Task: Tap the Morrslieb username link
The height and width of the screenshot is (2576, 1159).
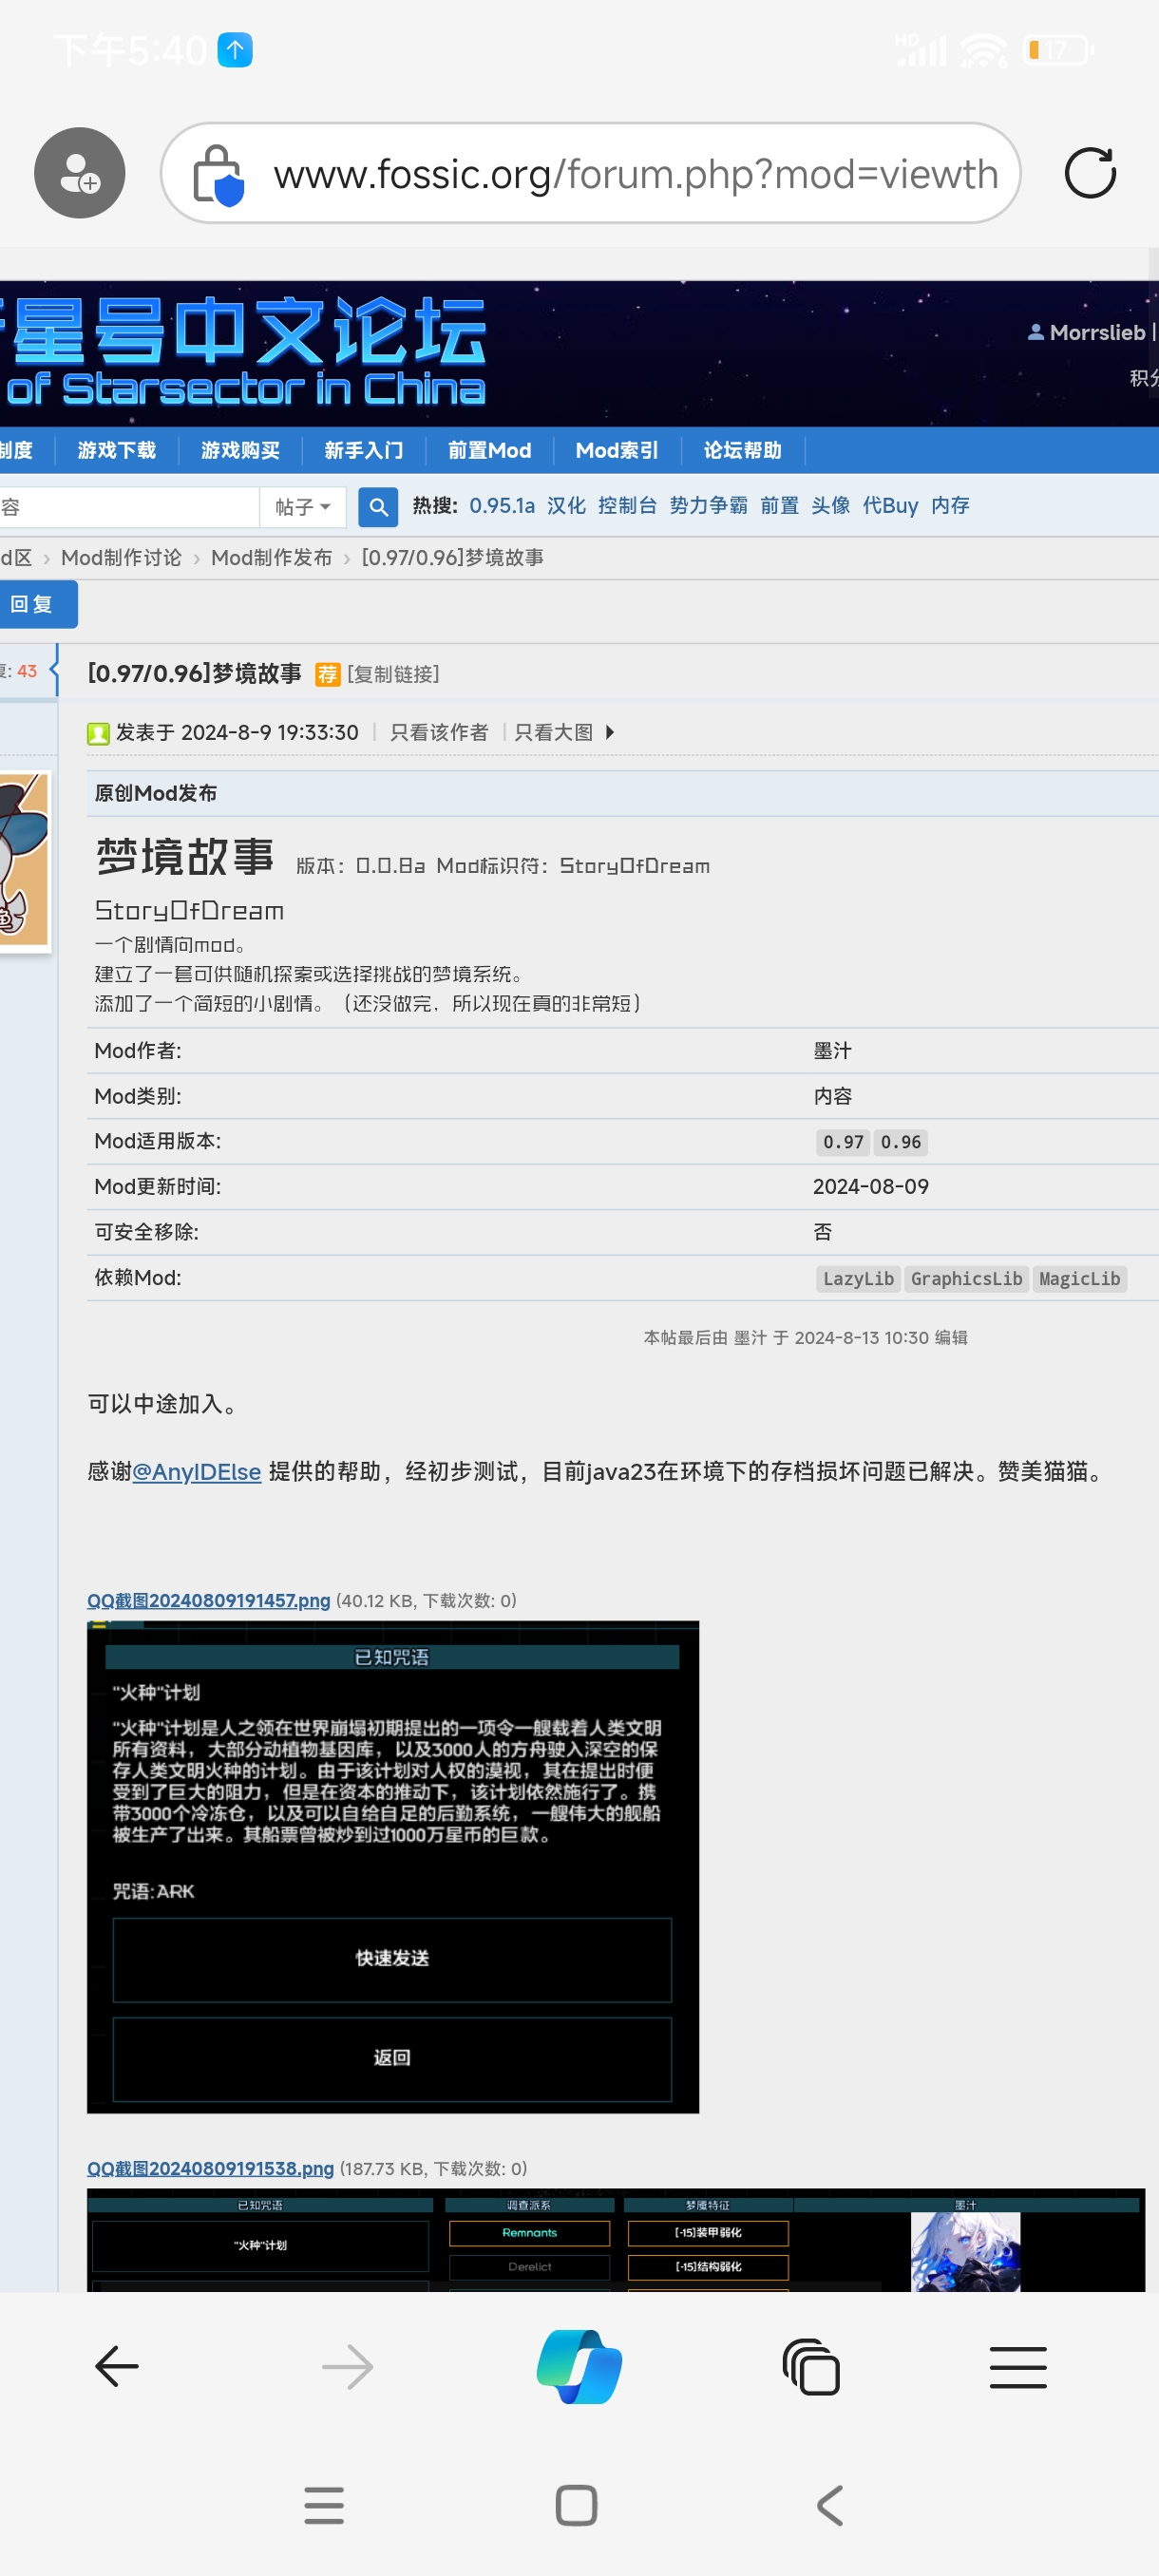Action: pos(1097,332)
